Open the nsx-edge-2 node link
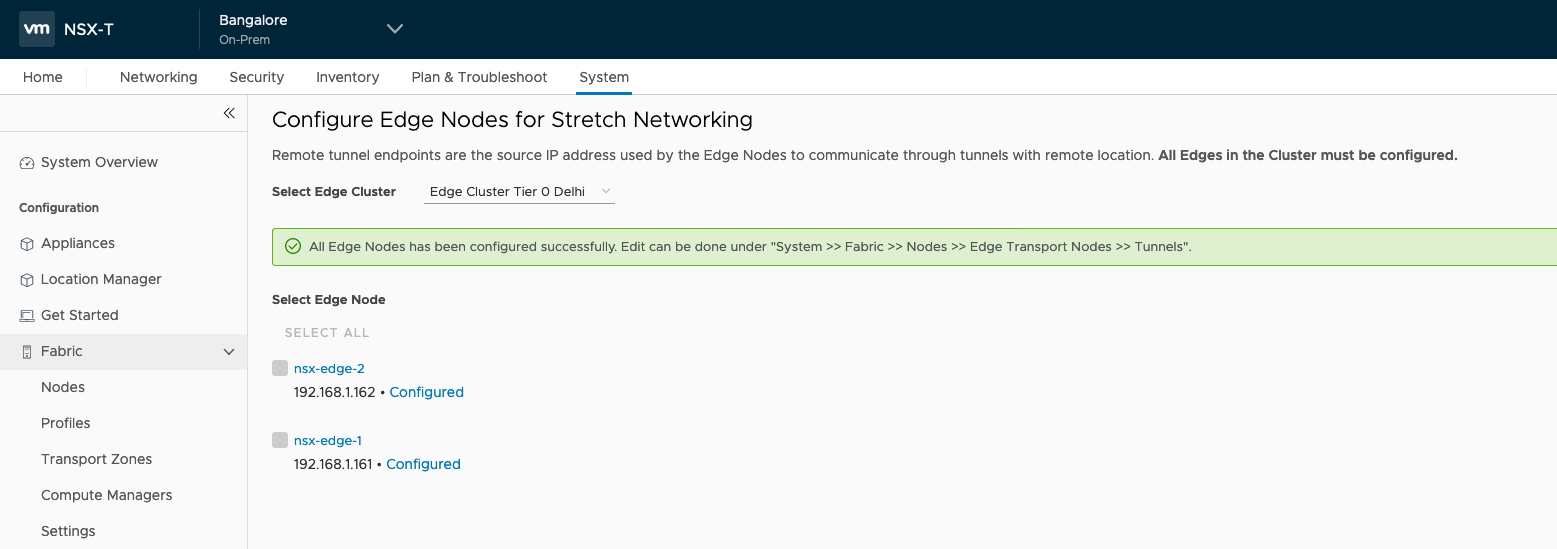 coord(329,368)
